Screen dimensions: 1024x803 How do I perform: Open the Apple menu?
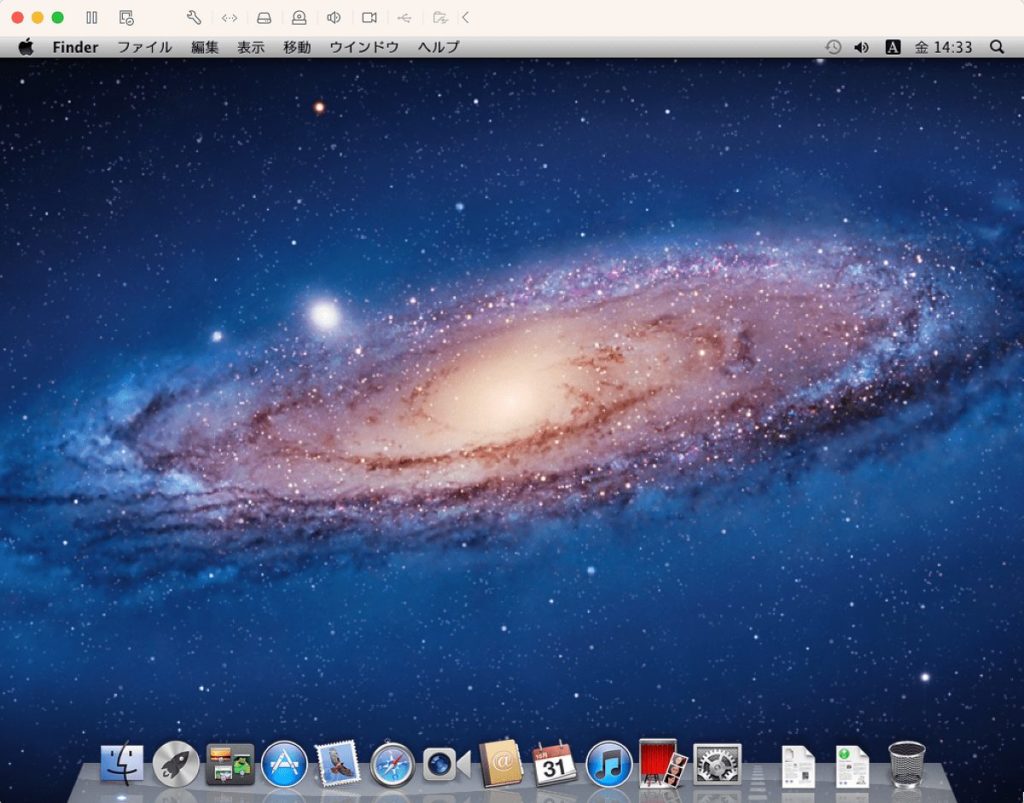click(26, 47)
